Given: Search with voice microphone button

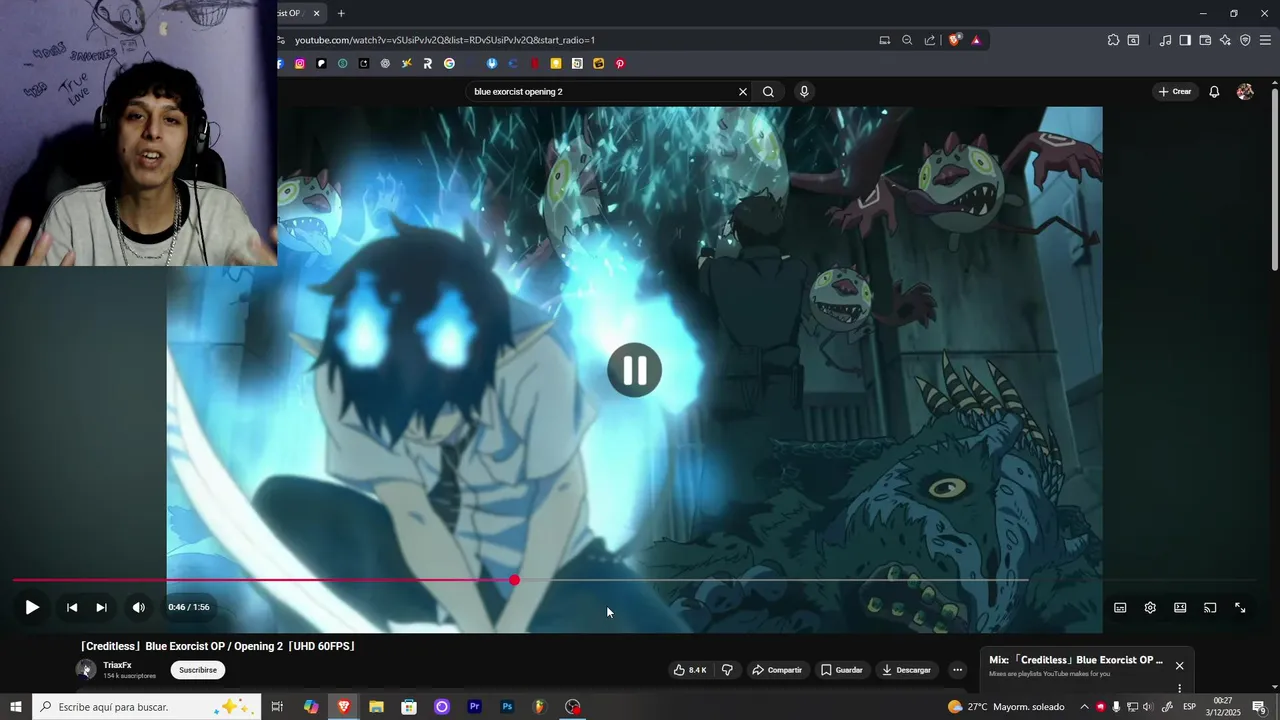Looking at the screenshot, I should [x=804, y=92].
